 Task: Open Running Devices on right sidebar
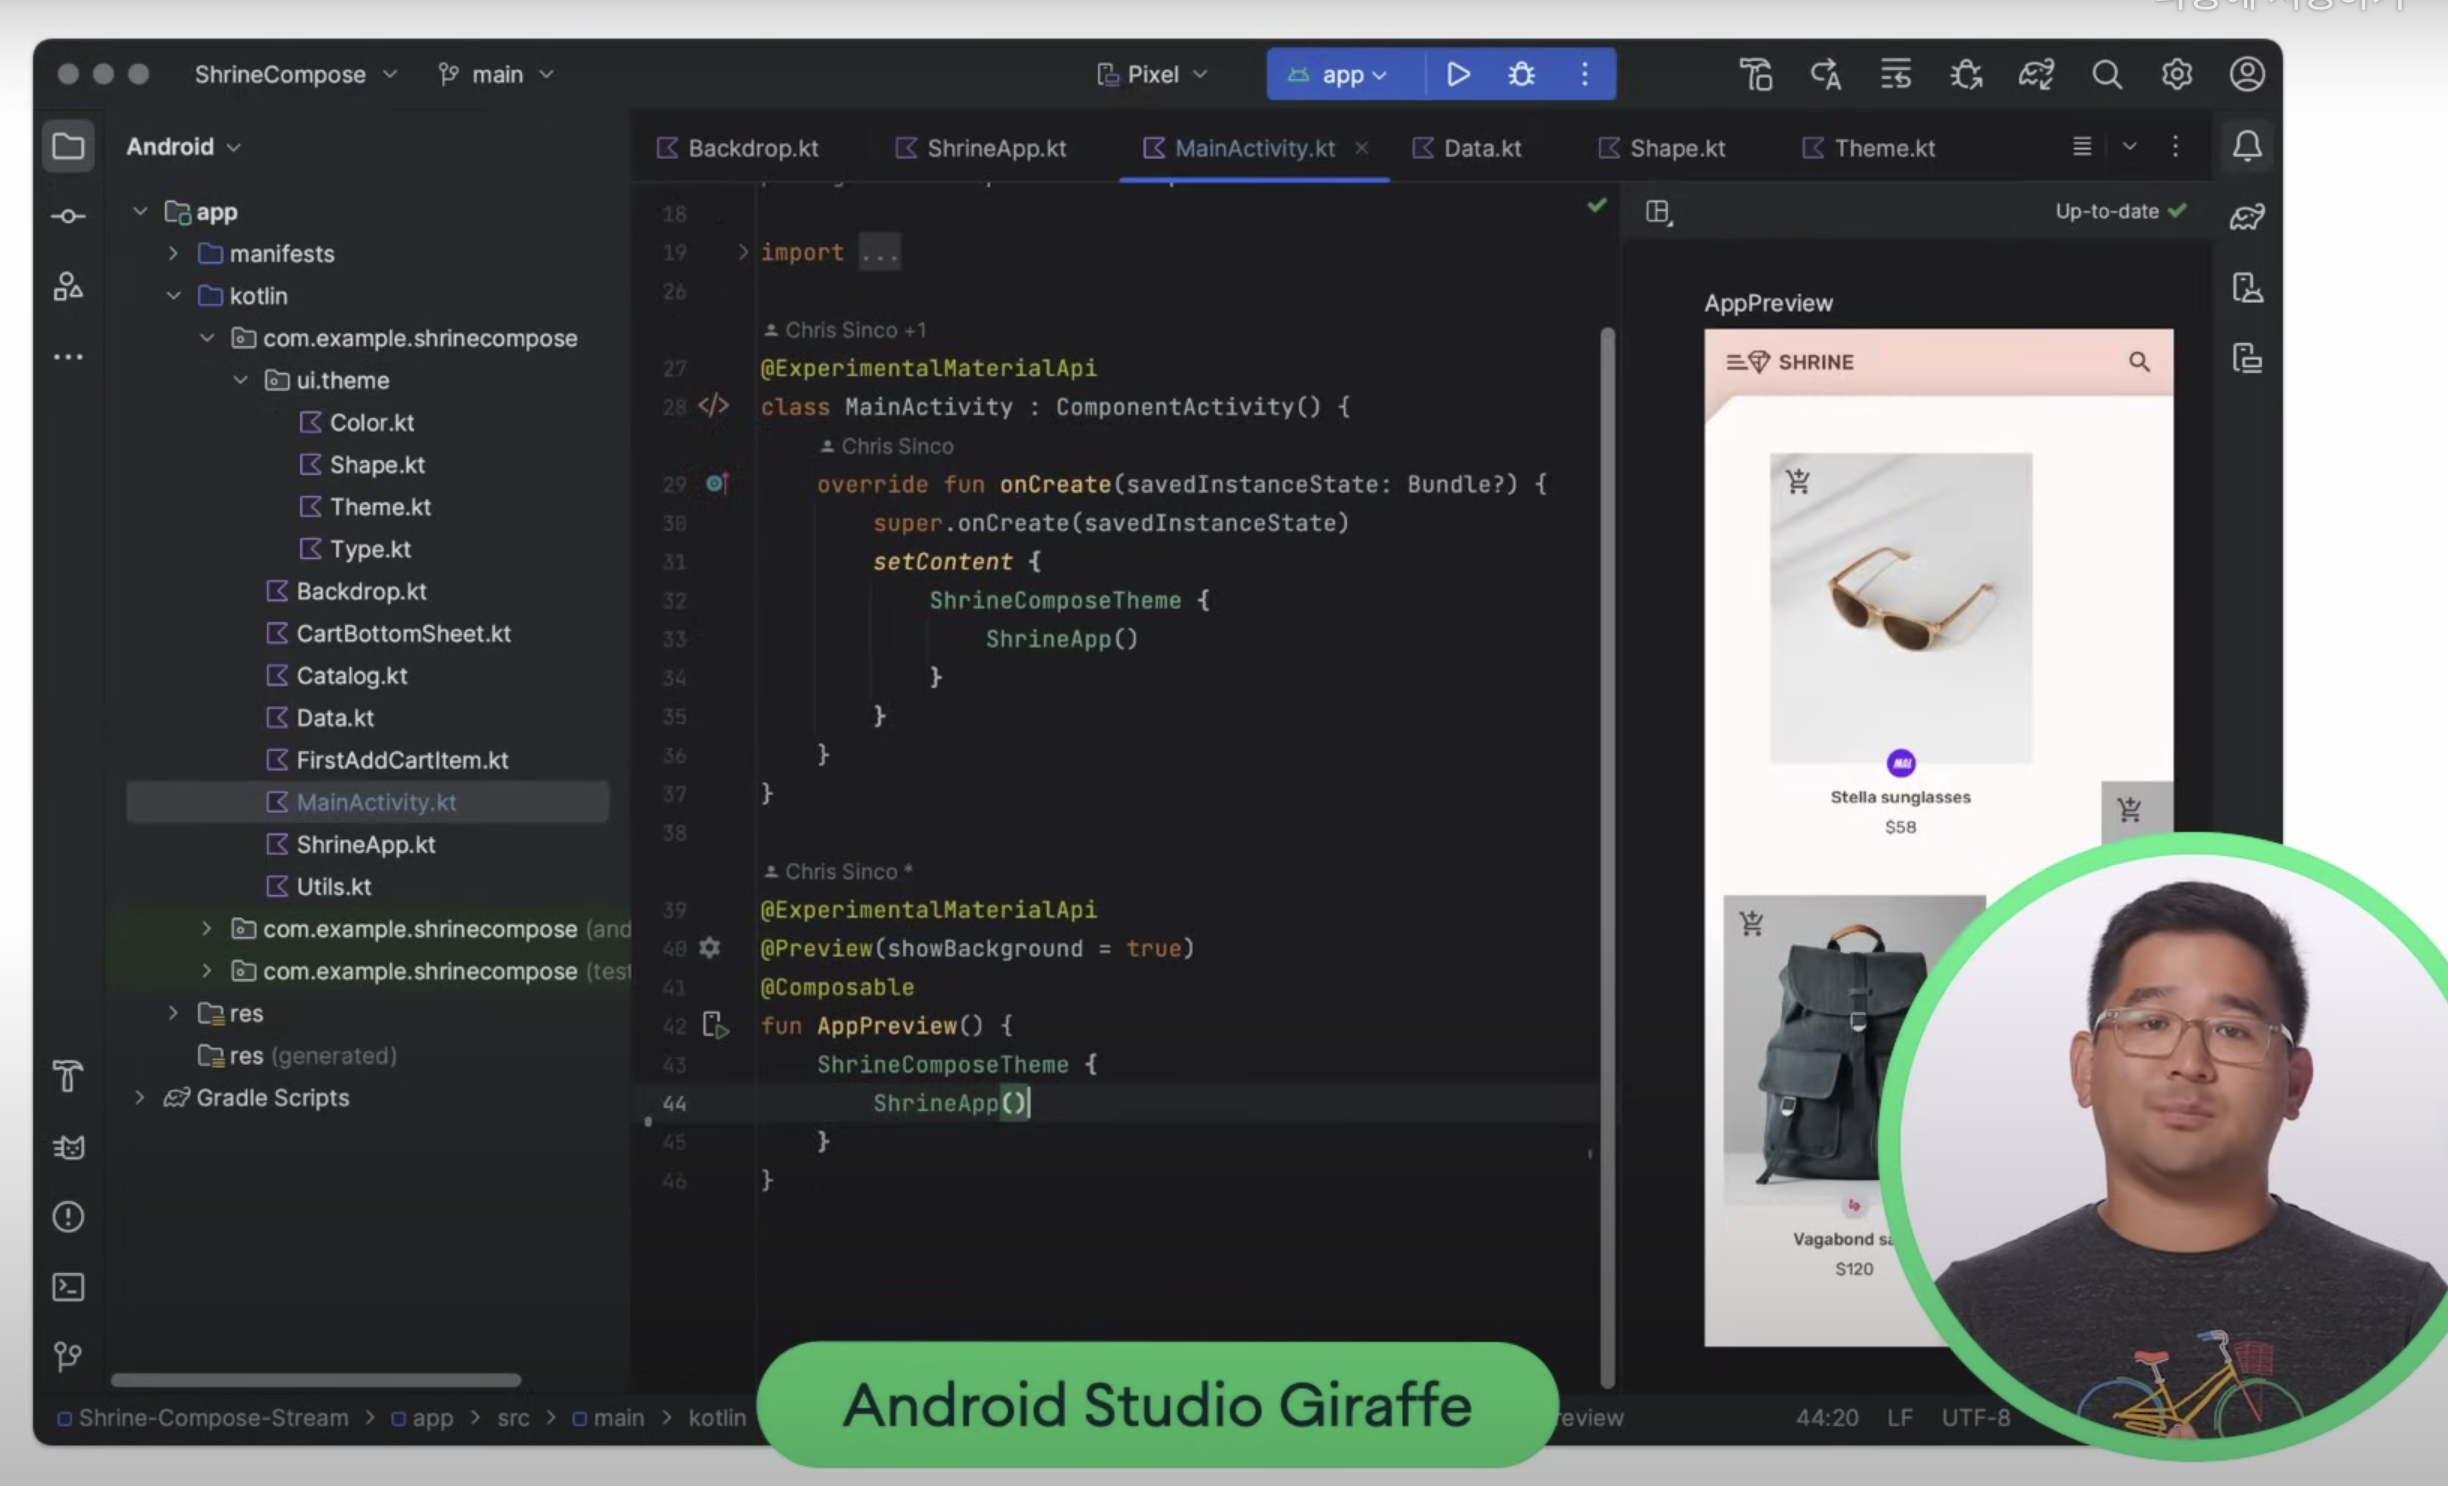pyautogui.click(x=2247, y=357)
